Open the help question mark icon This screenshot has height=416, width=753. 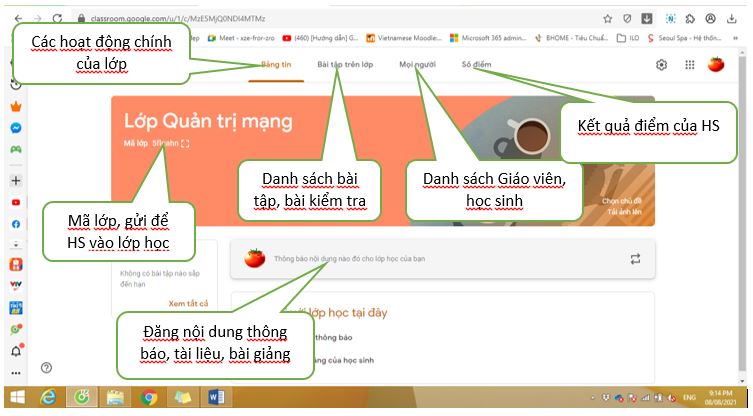click(46, 367)
